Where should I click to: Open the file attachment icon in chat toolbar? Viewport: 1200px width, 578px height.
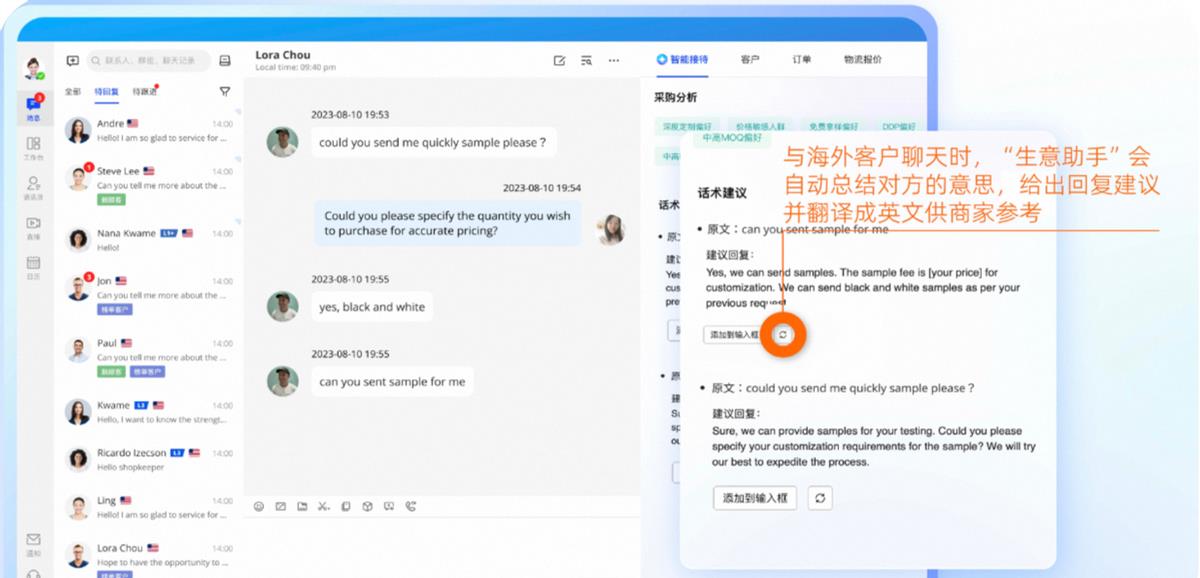click(x=302, y=507)
